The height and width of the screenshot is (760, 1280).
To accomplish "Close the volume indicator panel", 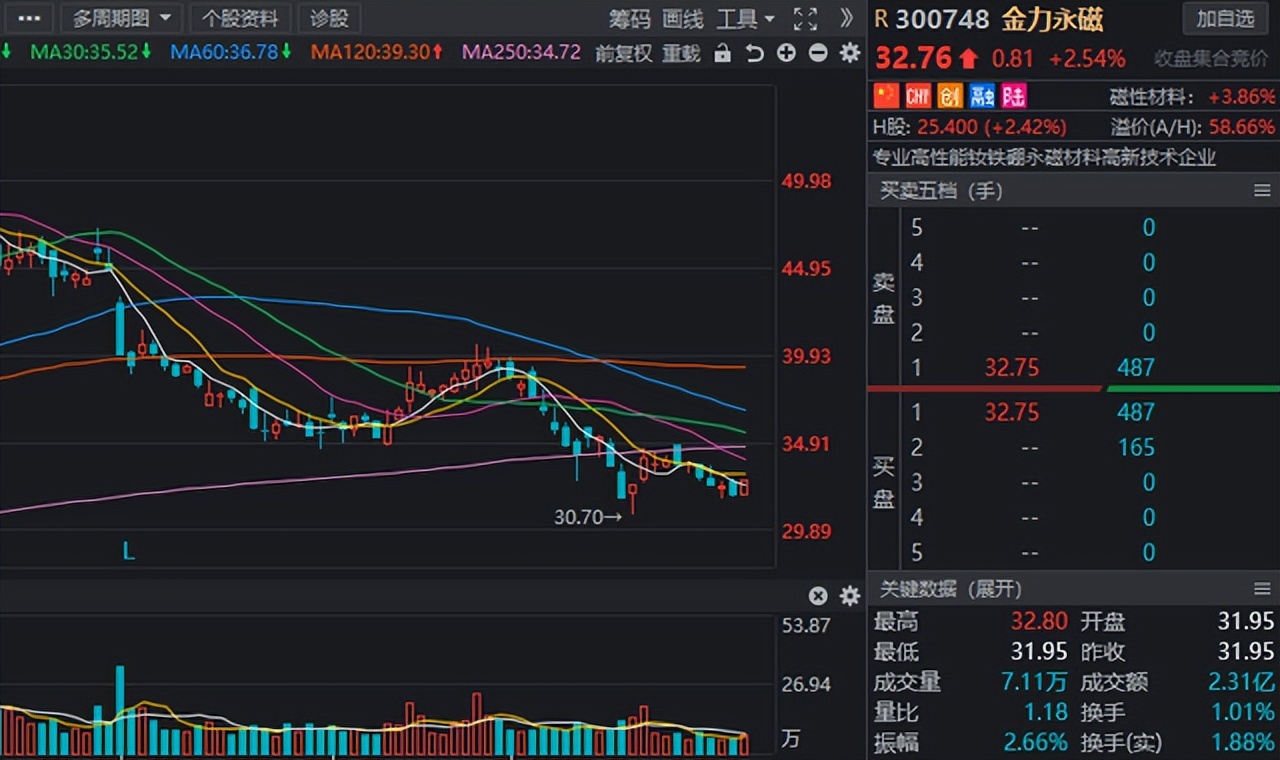I will 818,596.
